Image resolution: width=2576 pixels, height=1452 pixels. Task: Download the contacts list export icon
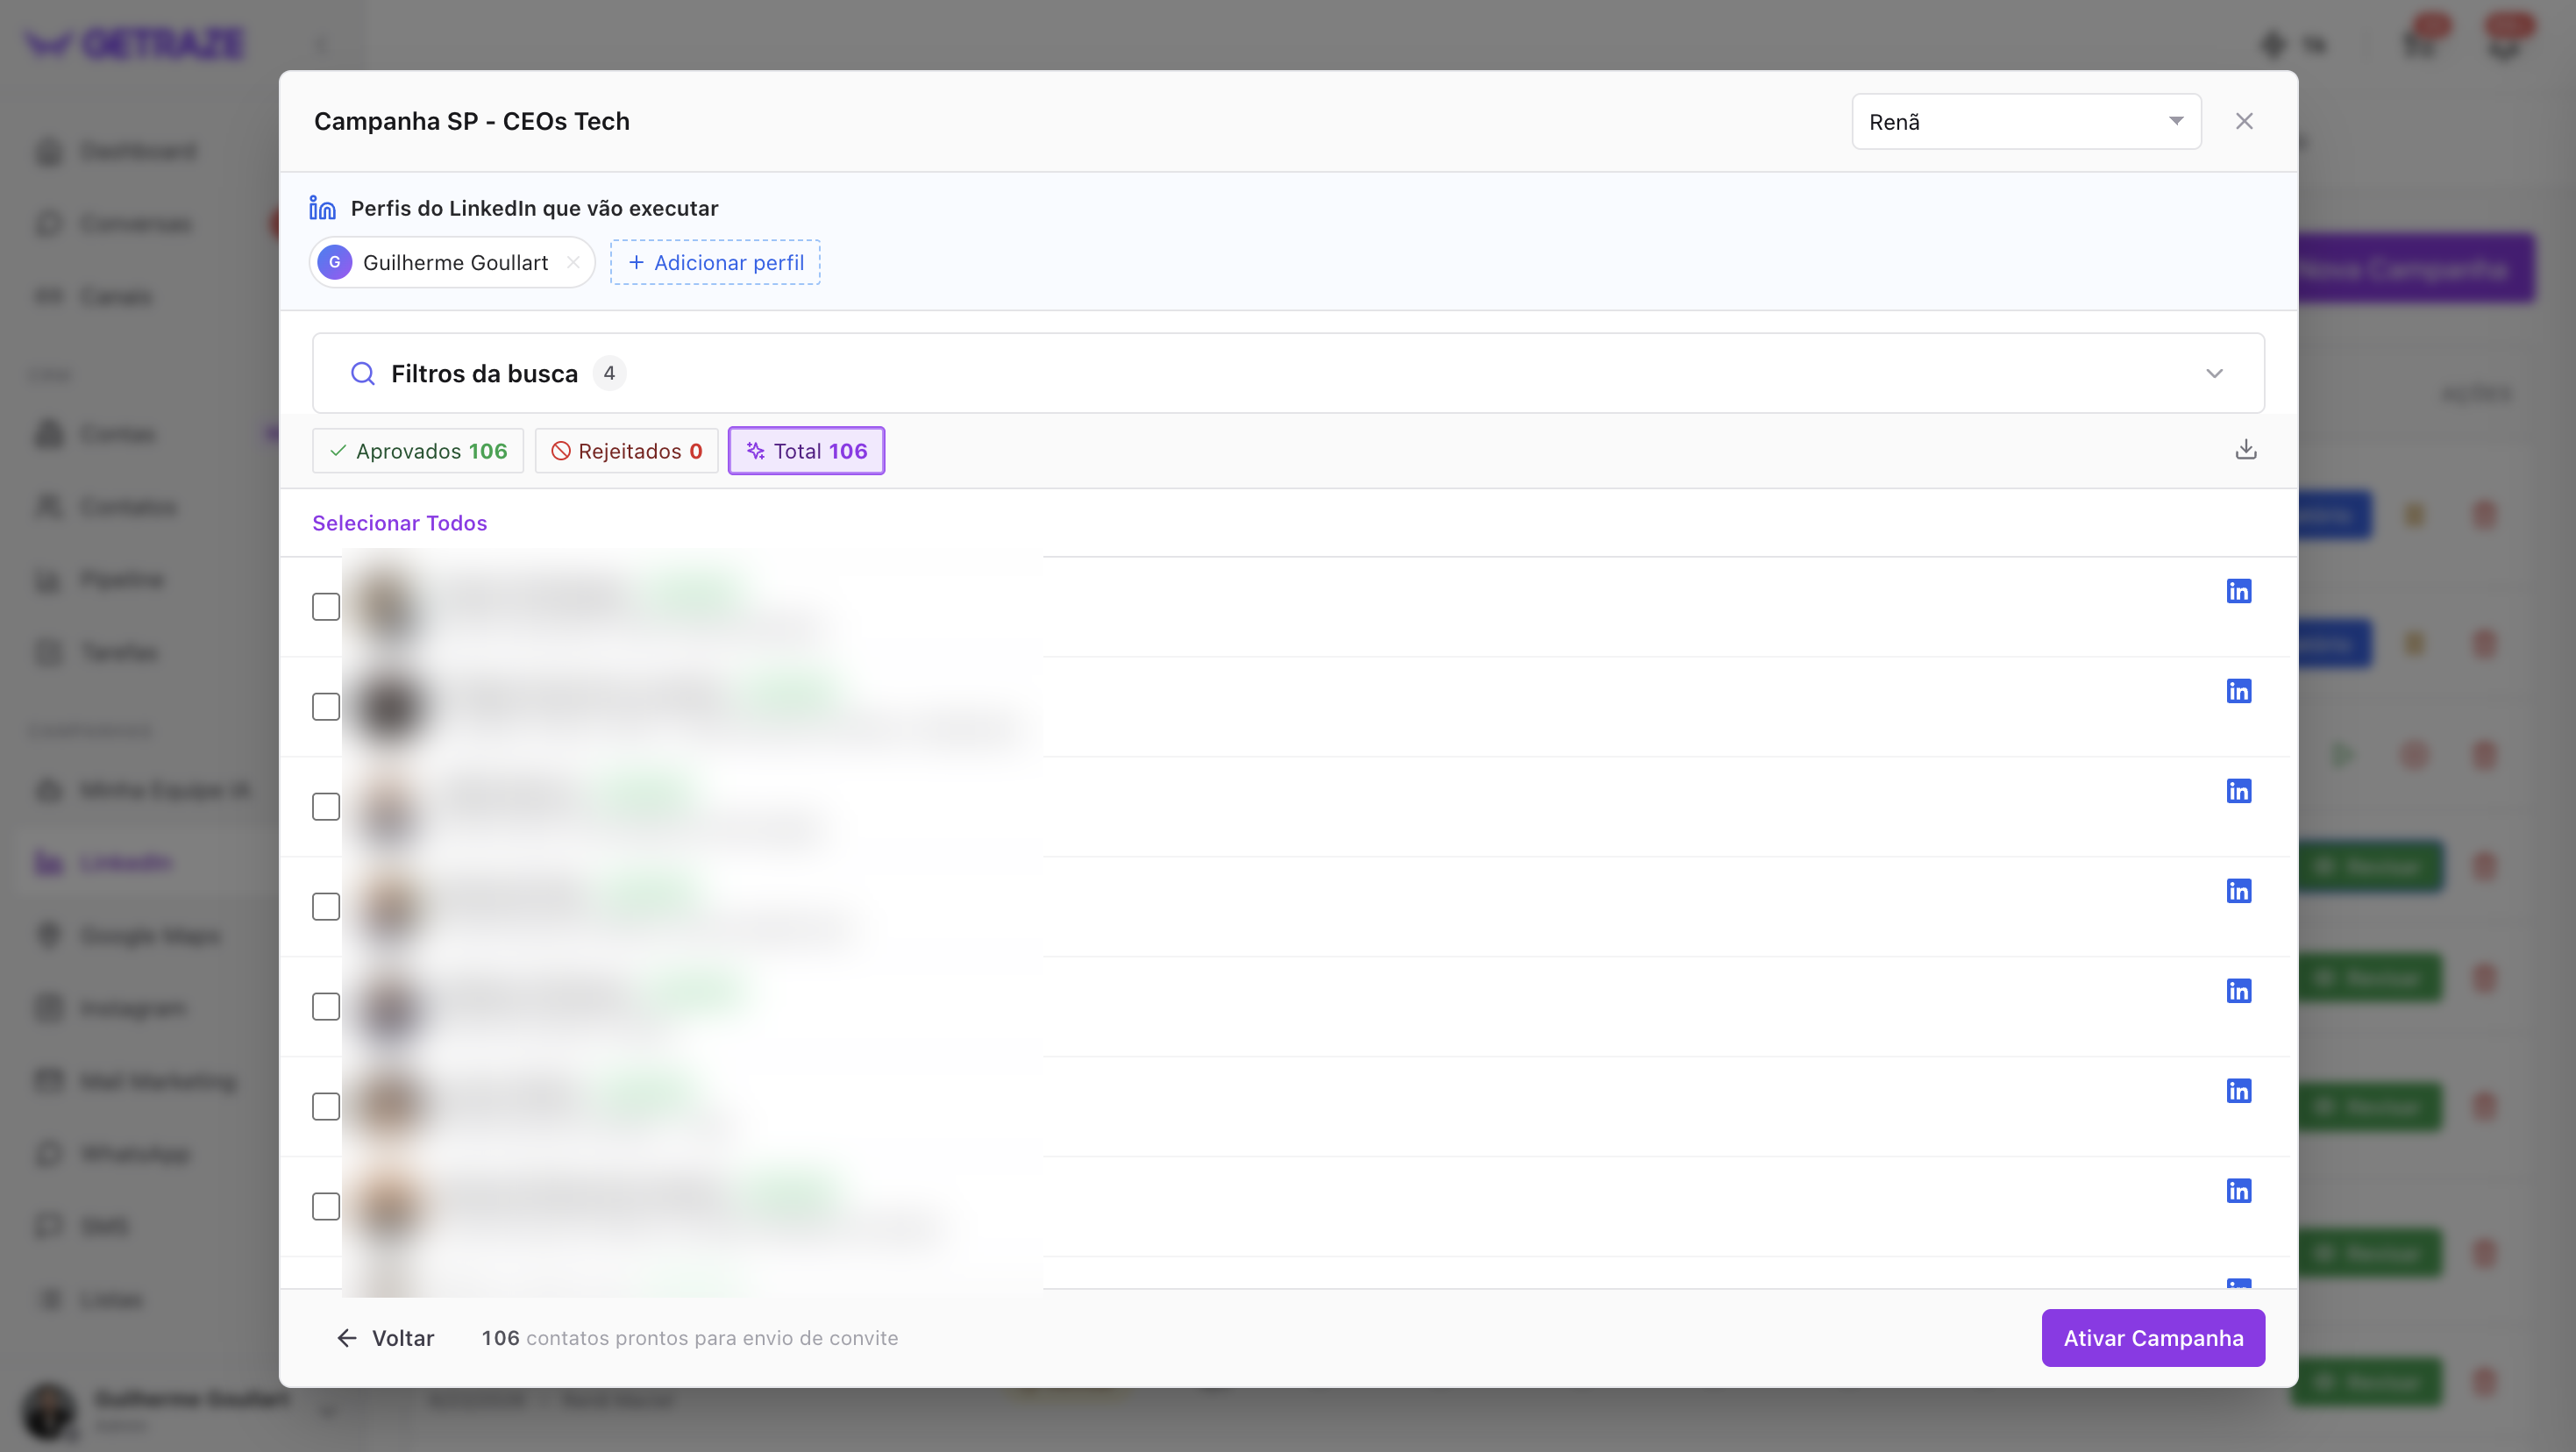tap(2245, 450)
